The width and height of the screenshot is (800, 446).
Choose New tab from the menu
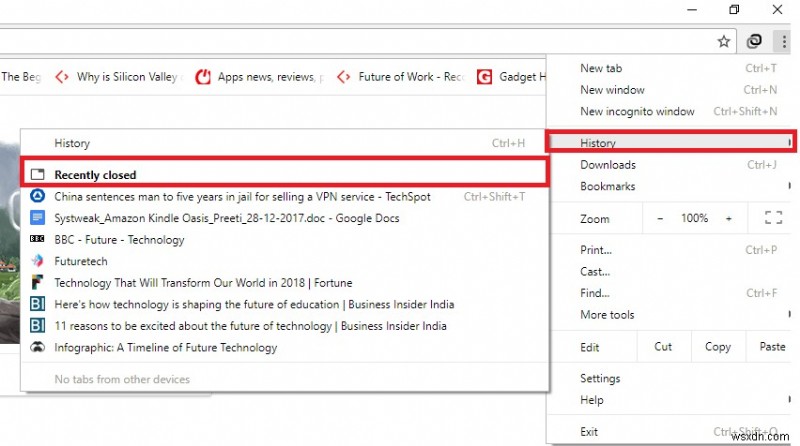click(670, 68)
